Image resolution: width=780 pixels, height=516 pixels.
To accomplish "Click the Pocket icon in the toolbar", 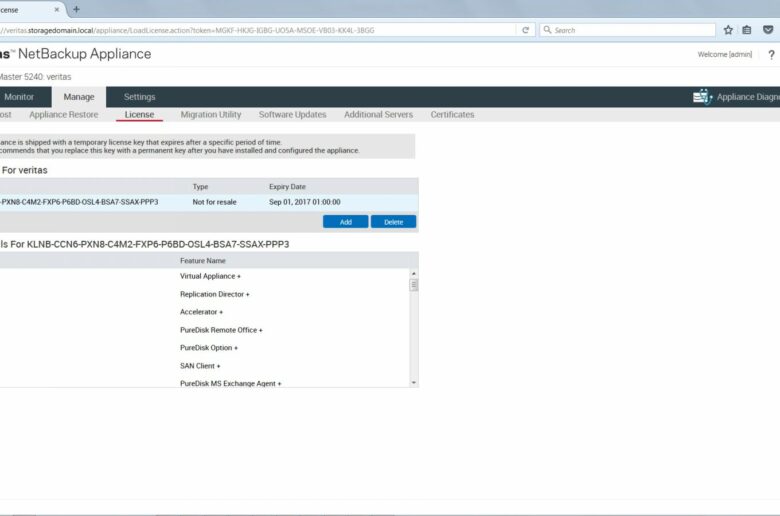I will [x=768, y=30].
